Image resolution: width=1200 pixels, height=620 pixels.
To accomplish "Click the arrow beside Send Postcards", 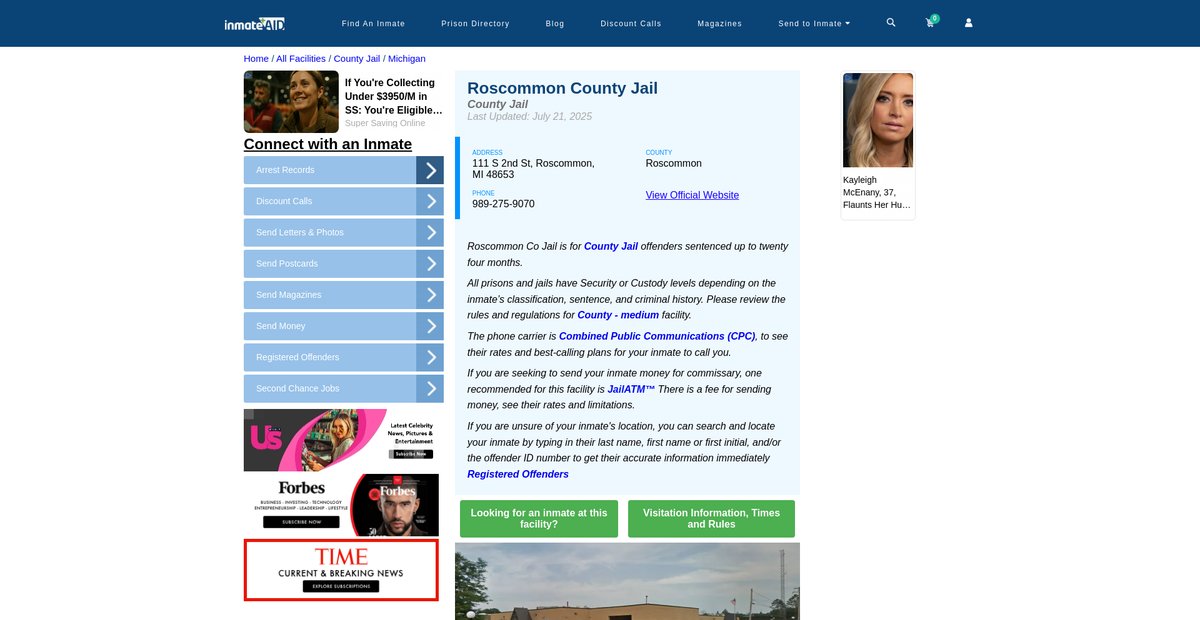I will [430, 264].
